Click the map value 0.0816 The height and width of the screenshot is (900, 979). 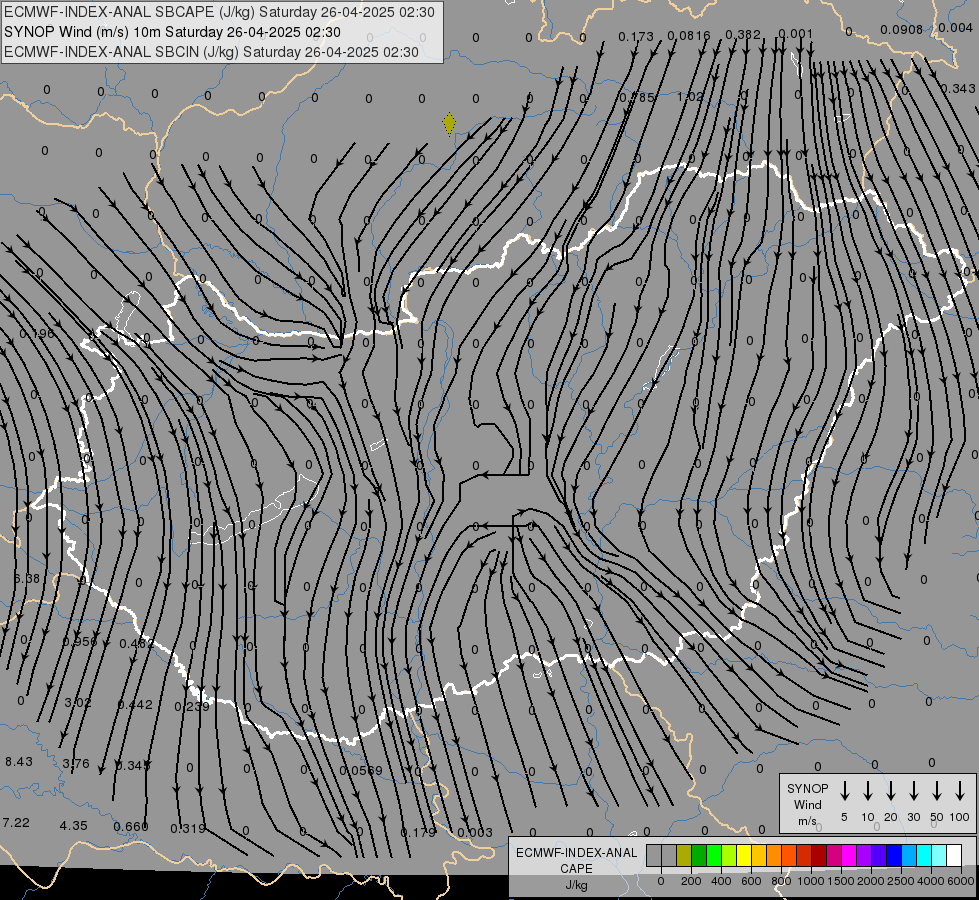(689, 35)
